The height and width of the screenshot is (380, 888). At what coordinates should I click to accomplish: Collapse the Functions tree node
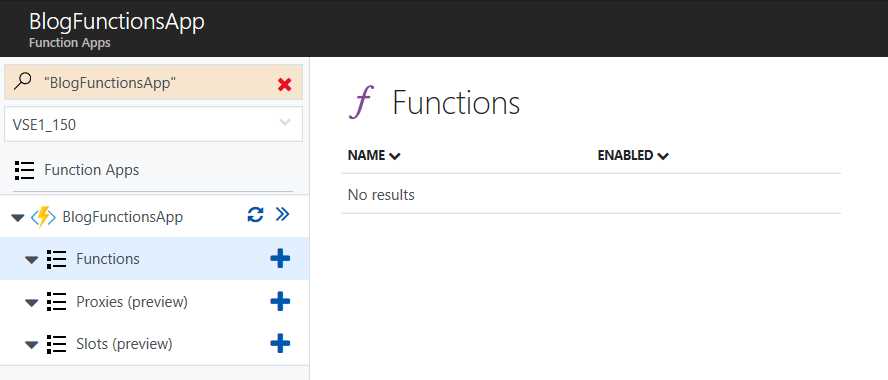coord(32,260)
